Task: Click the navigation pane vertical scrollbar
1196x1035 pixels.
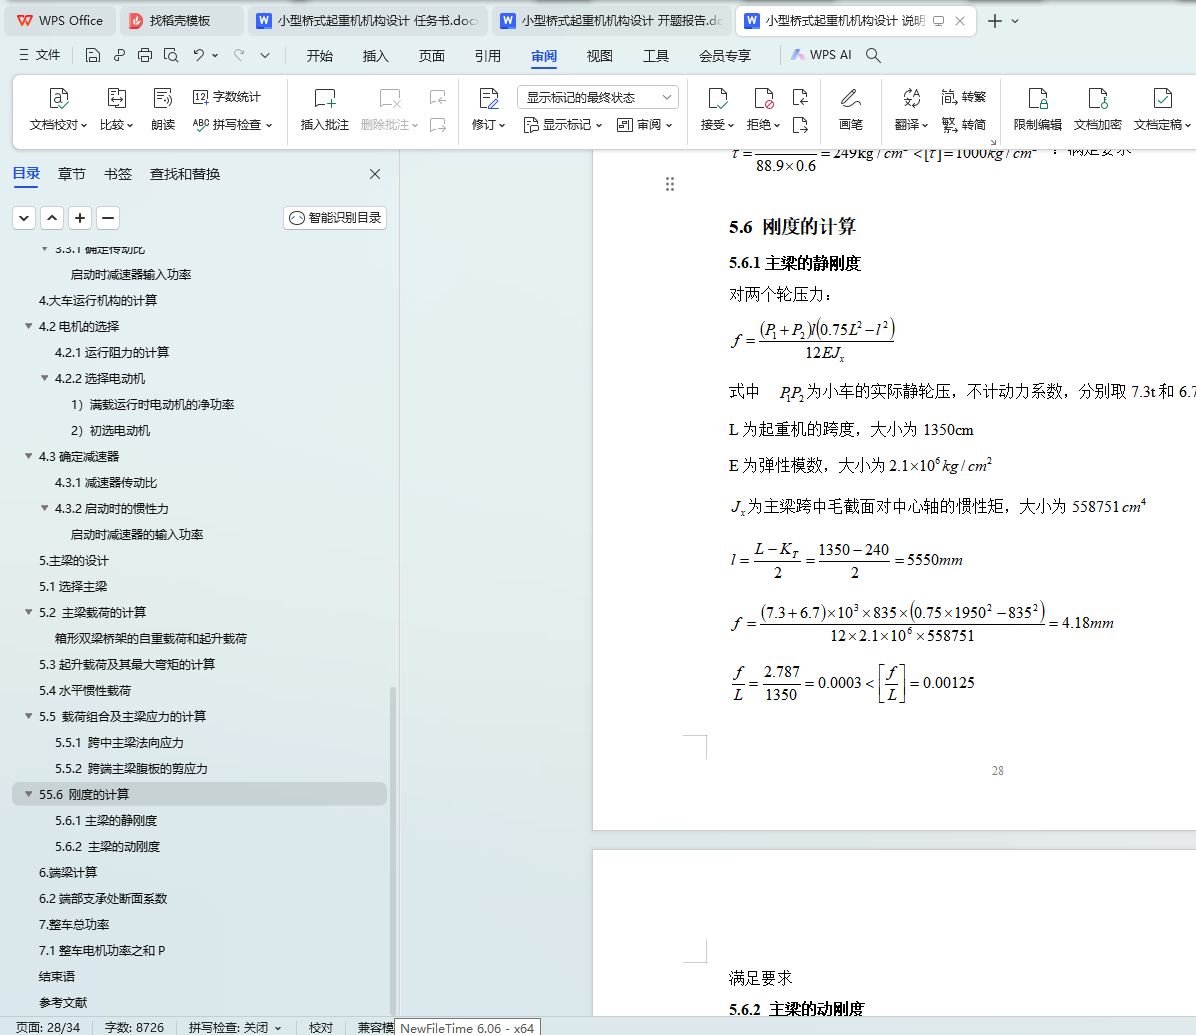Action: pyautogui.click(x=393, y=850)
